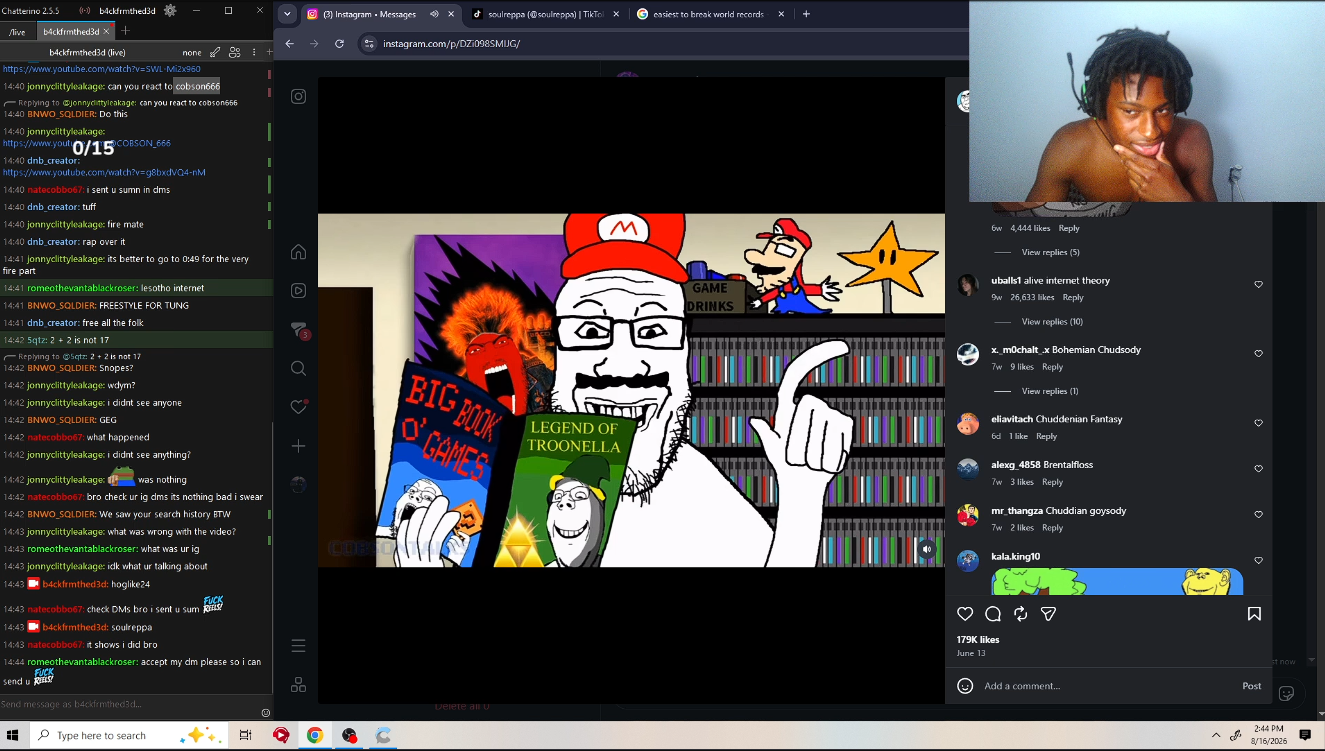
Task: Open Chrome from the taskbar
Action: (x=315, y=735)
